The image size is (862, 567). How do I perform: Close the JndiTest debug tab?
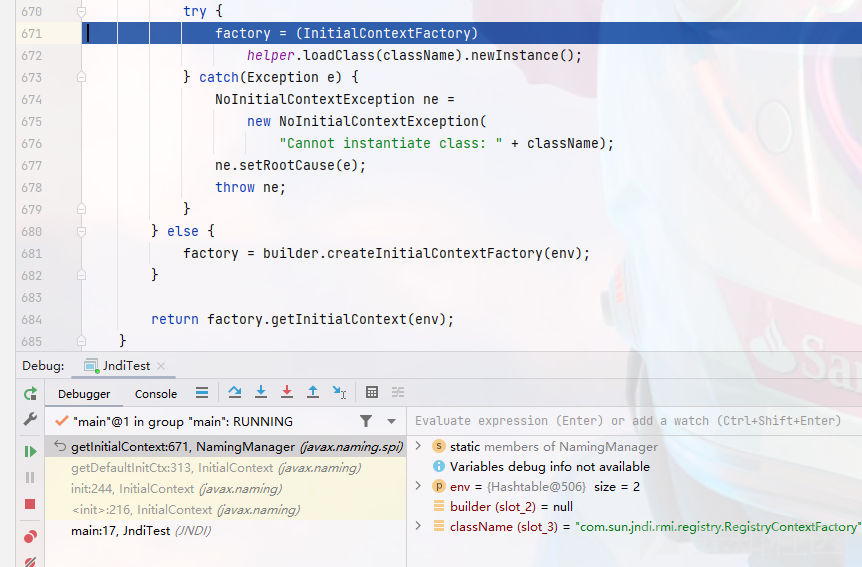click(161, 366)
